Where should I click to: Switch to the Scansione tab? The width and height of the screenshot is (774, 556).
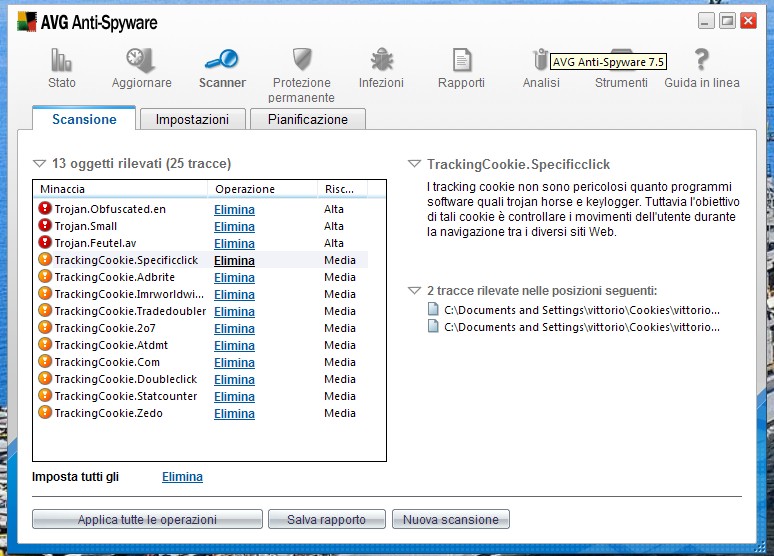(x=84, y=119)
